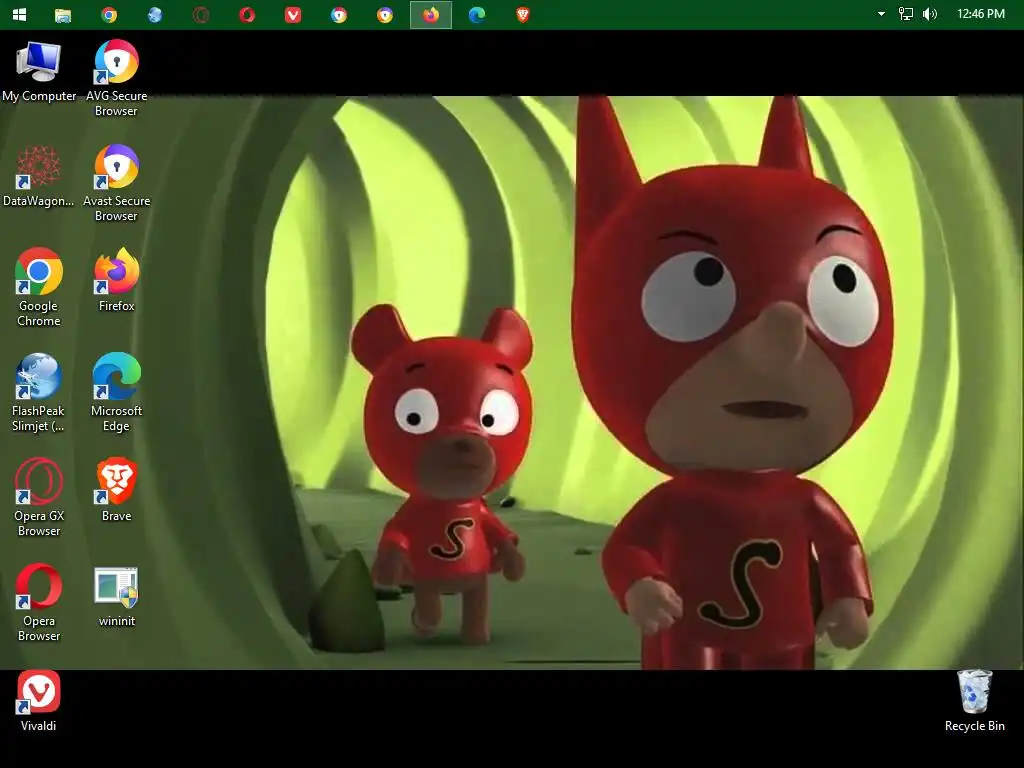This screenshot has height=768, width=1024.
Task: Select the Firefox desktop shortcut
Action: [x=116, y=280]
